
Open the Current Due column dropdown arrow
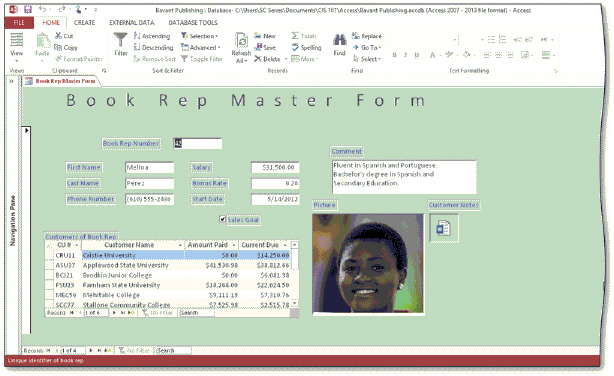tap(285, 245)
